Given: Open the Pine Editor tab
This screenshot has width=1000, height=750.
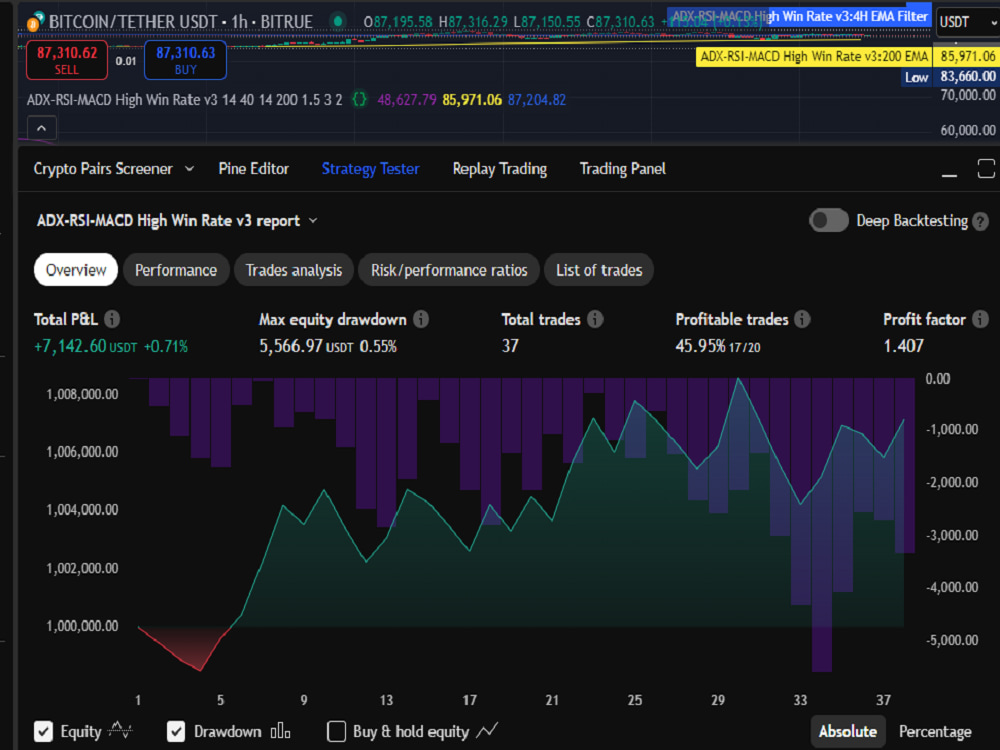Looking at the screenshot, I should [254, 169].
